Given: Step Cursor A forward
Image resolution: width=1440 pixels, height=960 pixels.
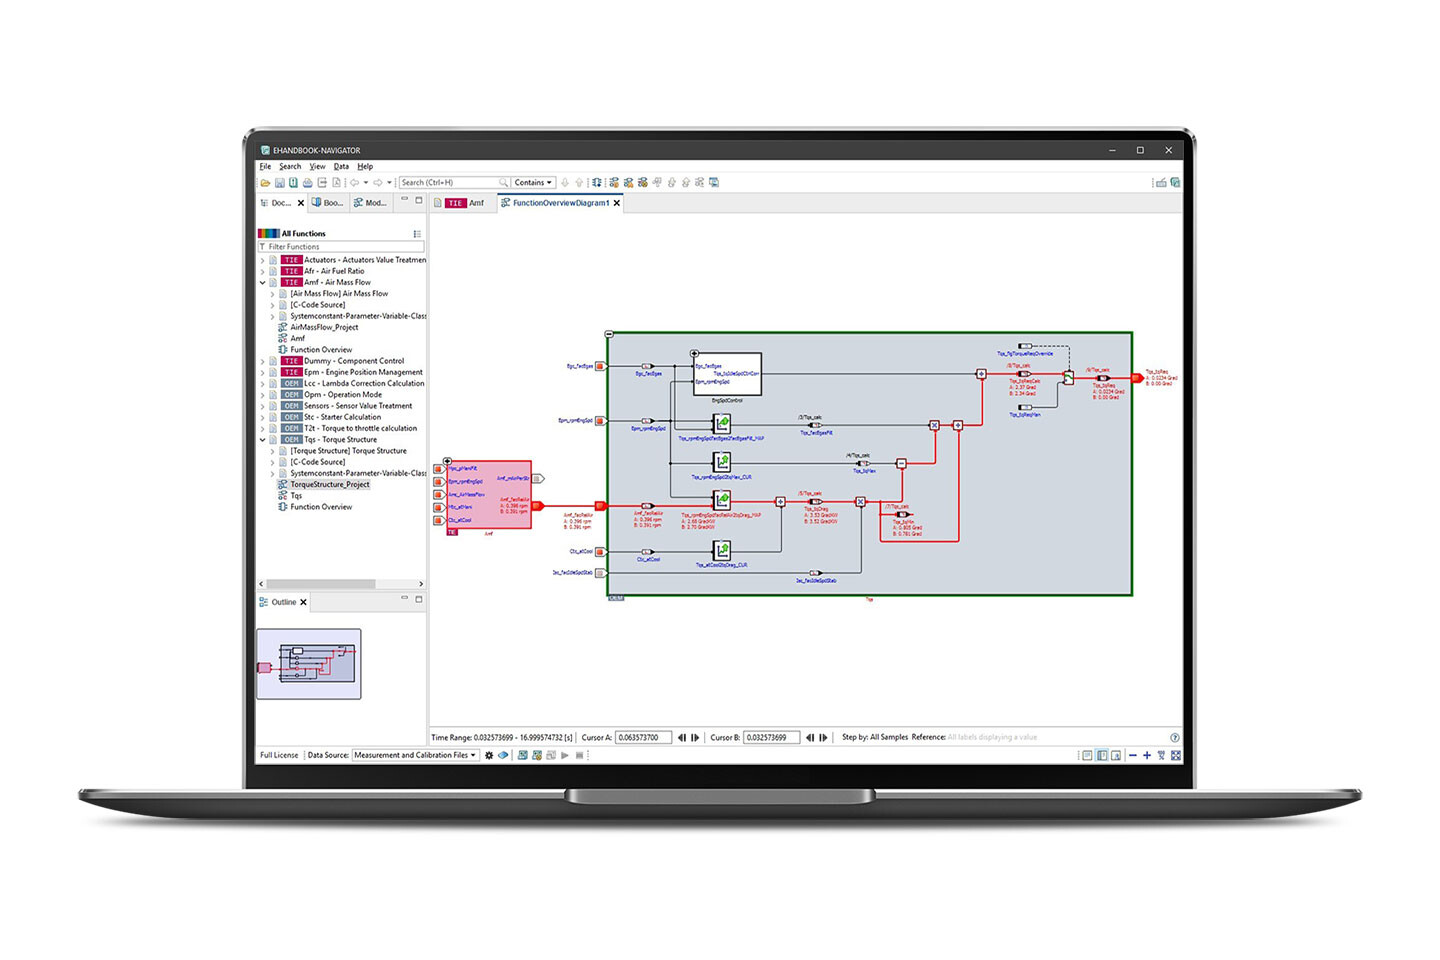Looking at the screenshot, I should click(x=695, y=738).
